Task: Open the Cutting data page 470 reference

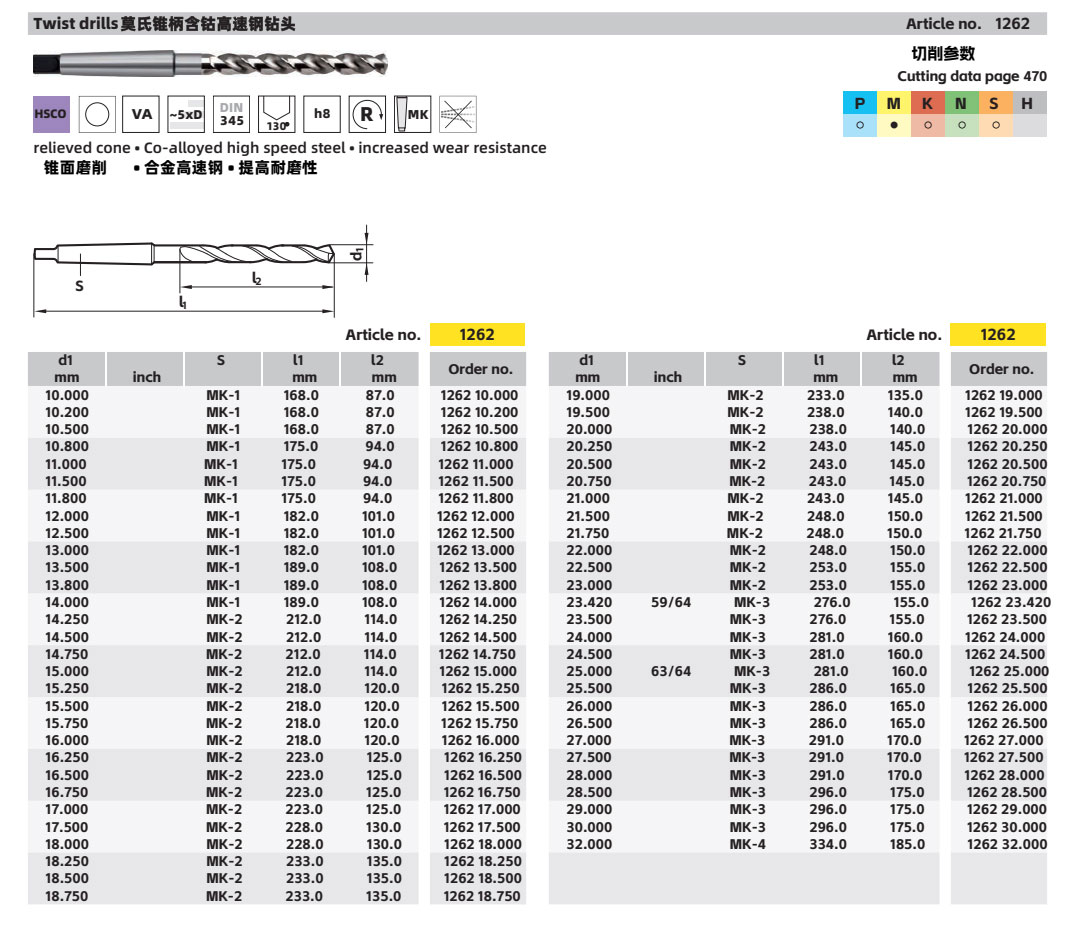Action: [x=971, y=76]
